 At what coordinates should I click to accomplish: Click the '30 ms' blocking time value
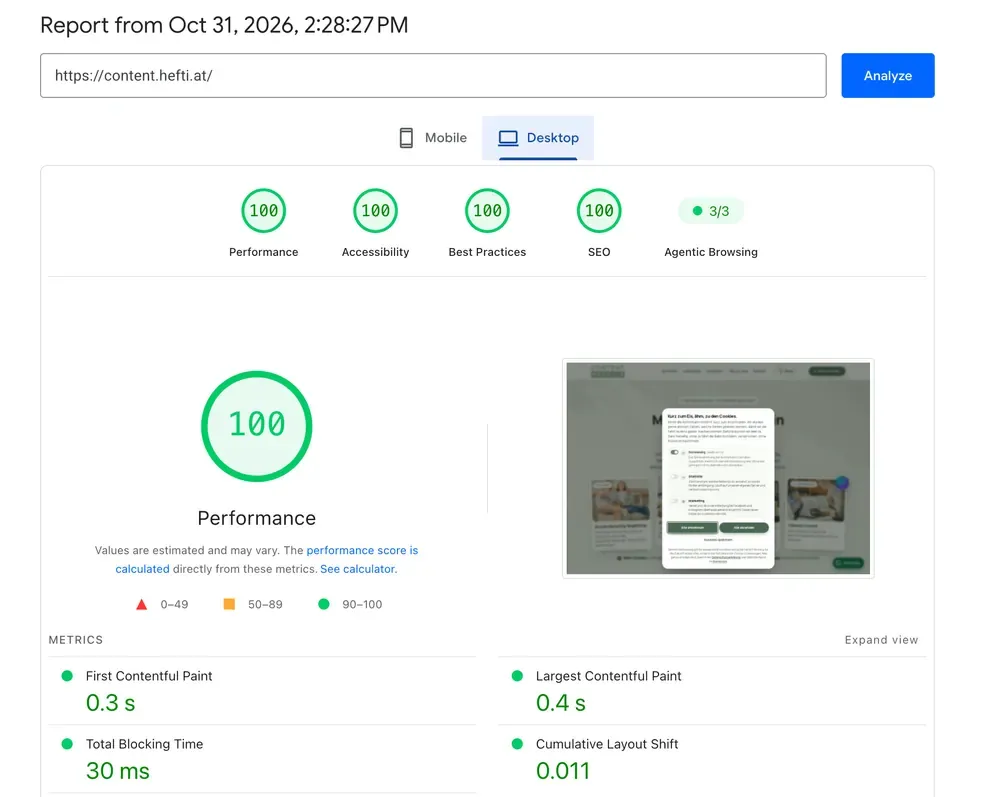[x=117, y=771]
